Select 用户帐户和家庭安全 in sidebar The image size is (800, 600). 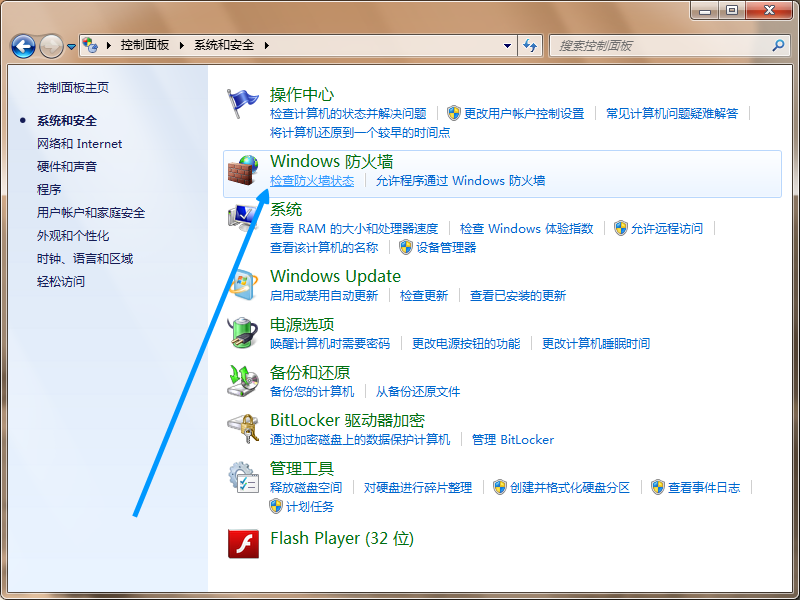pyautogui.click(x=91, y=213)
